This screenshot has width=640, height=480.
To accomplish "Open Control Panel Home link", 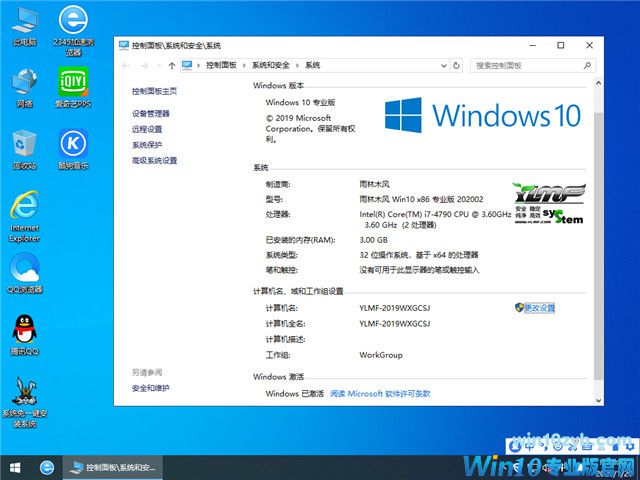I will (154, 91).
